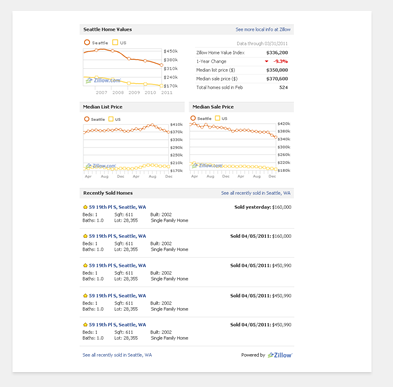Click Seattle legend marker in Median List Price chart

(x=87, y=119)
